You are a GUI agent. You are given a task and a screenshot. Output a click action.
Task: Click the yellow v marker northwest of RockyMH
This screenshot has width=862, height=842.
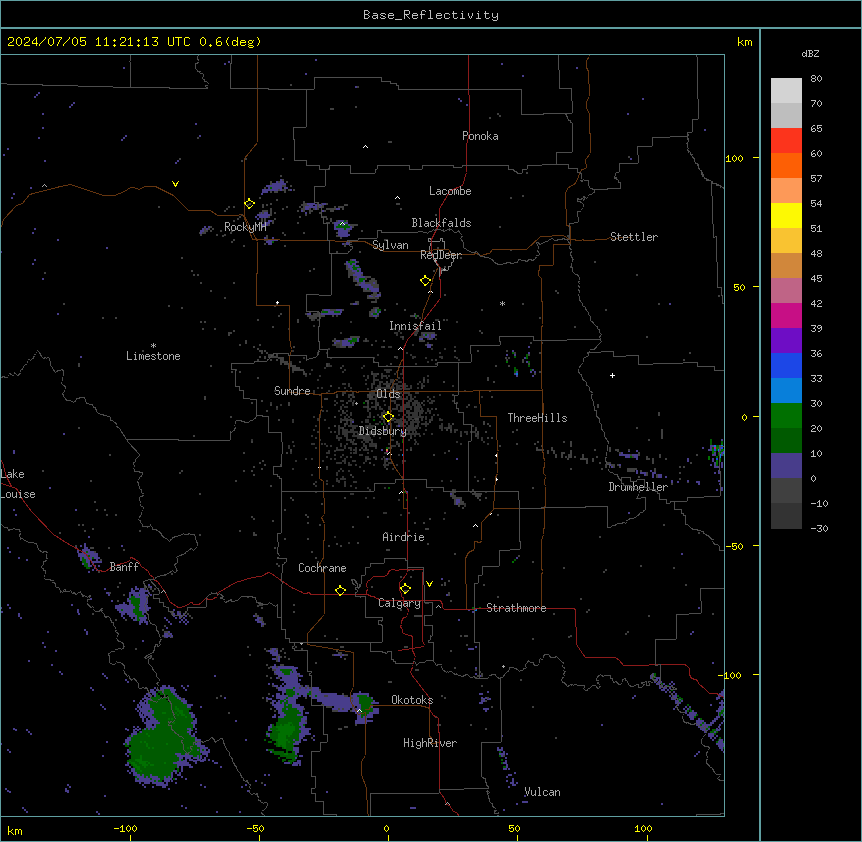tap(175, 184)
